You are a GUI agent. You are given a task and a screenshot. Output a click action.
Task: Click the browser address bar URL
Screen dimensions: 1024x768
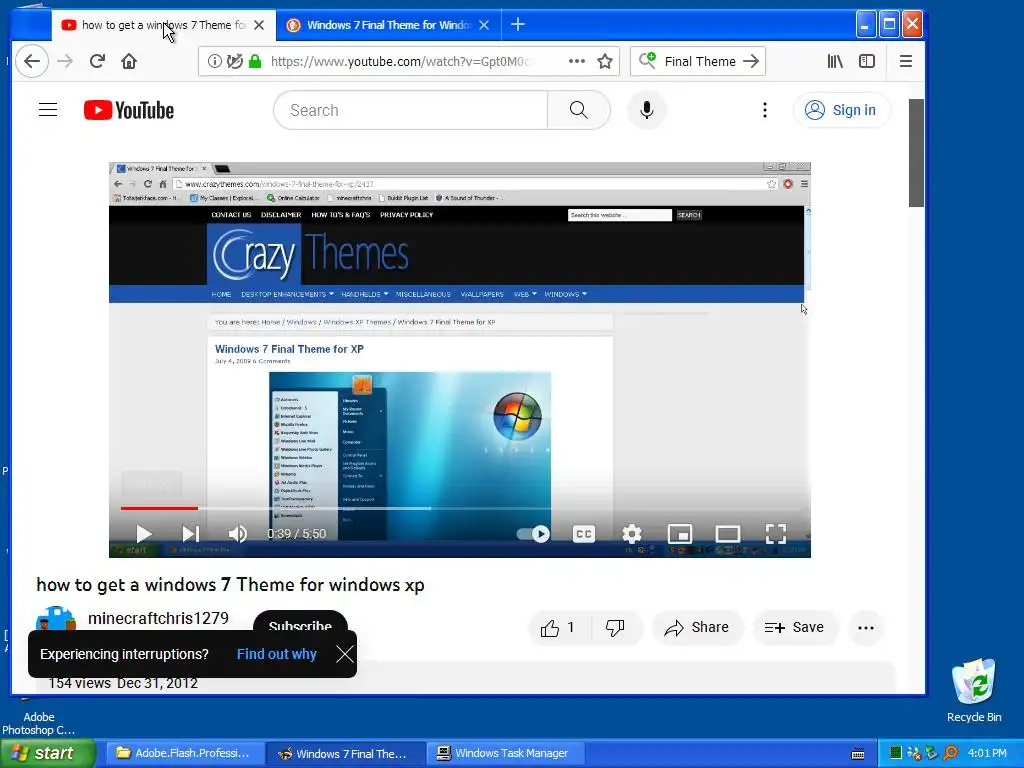click(400, 61)
